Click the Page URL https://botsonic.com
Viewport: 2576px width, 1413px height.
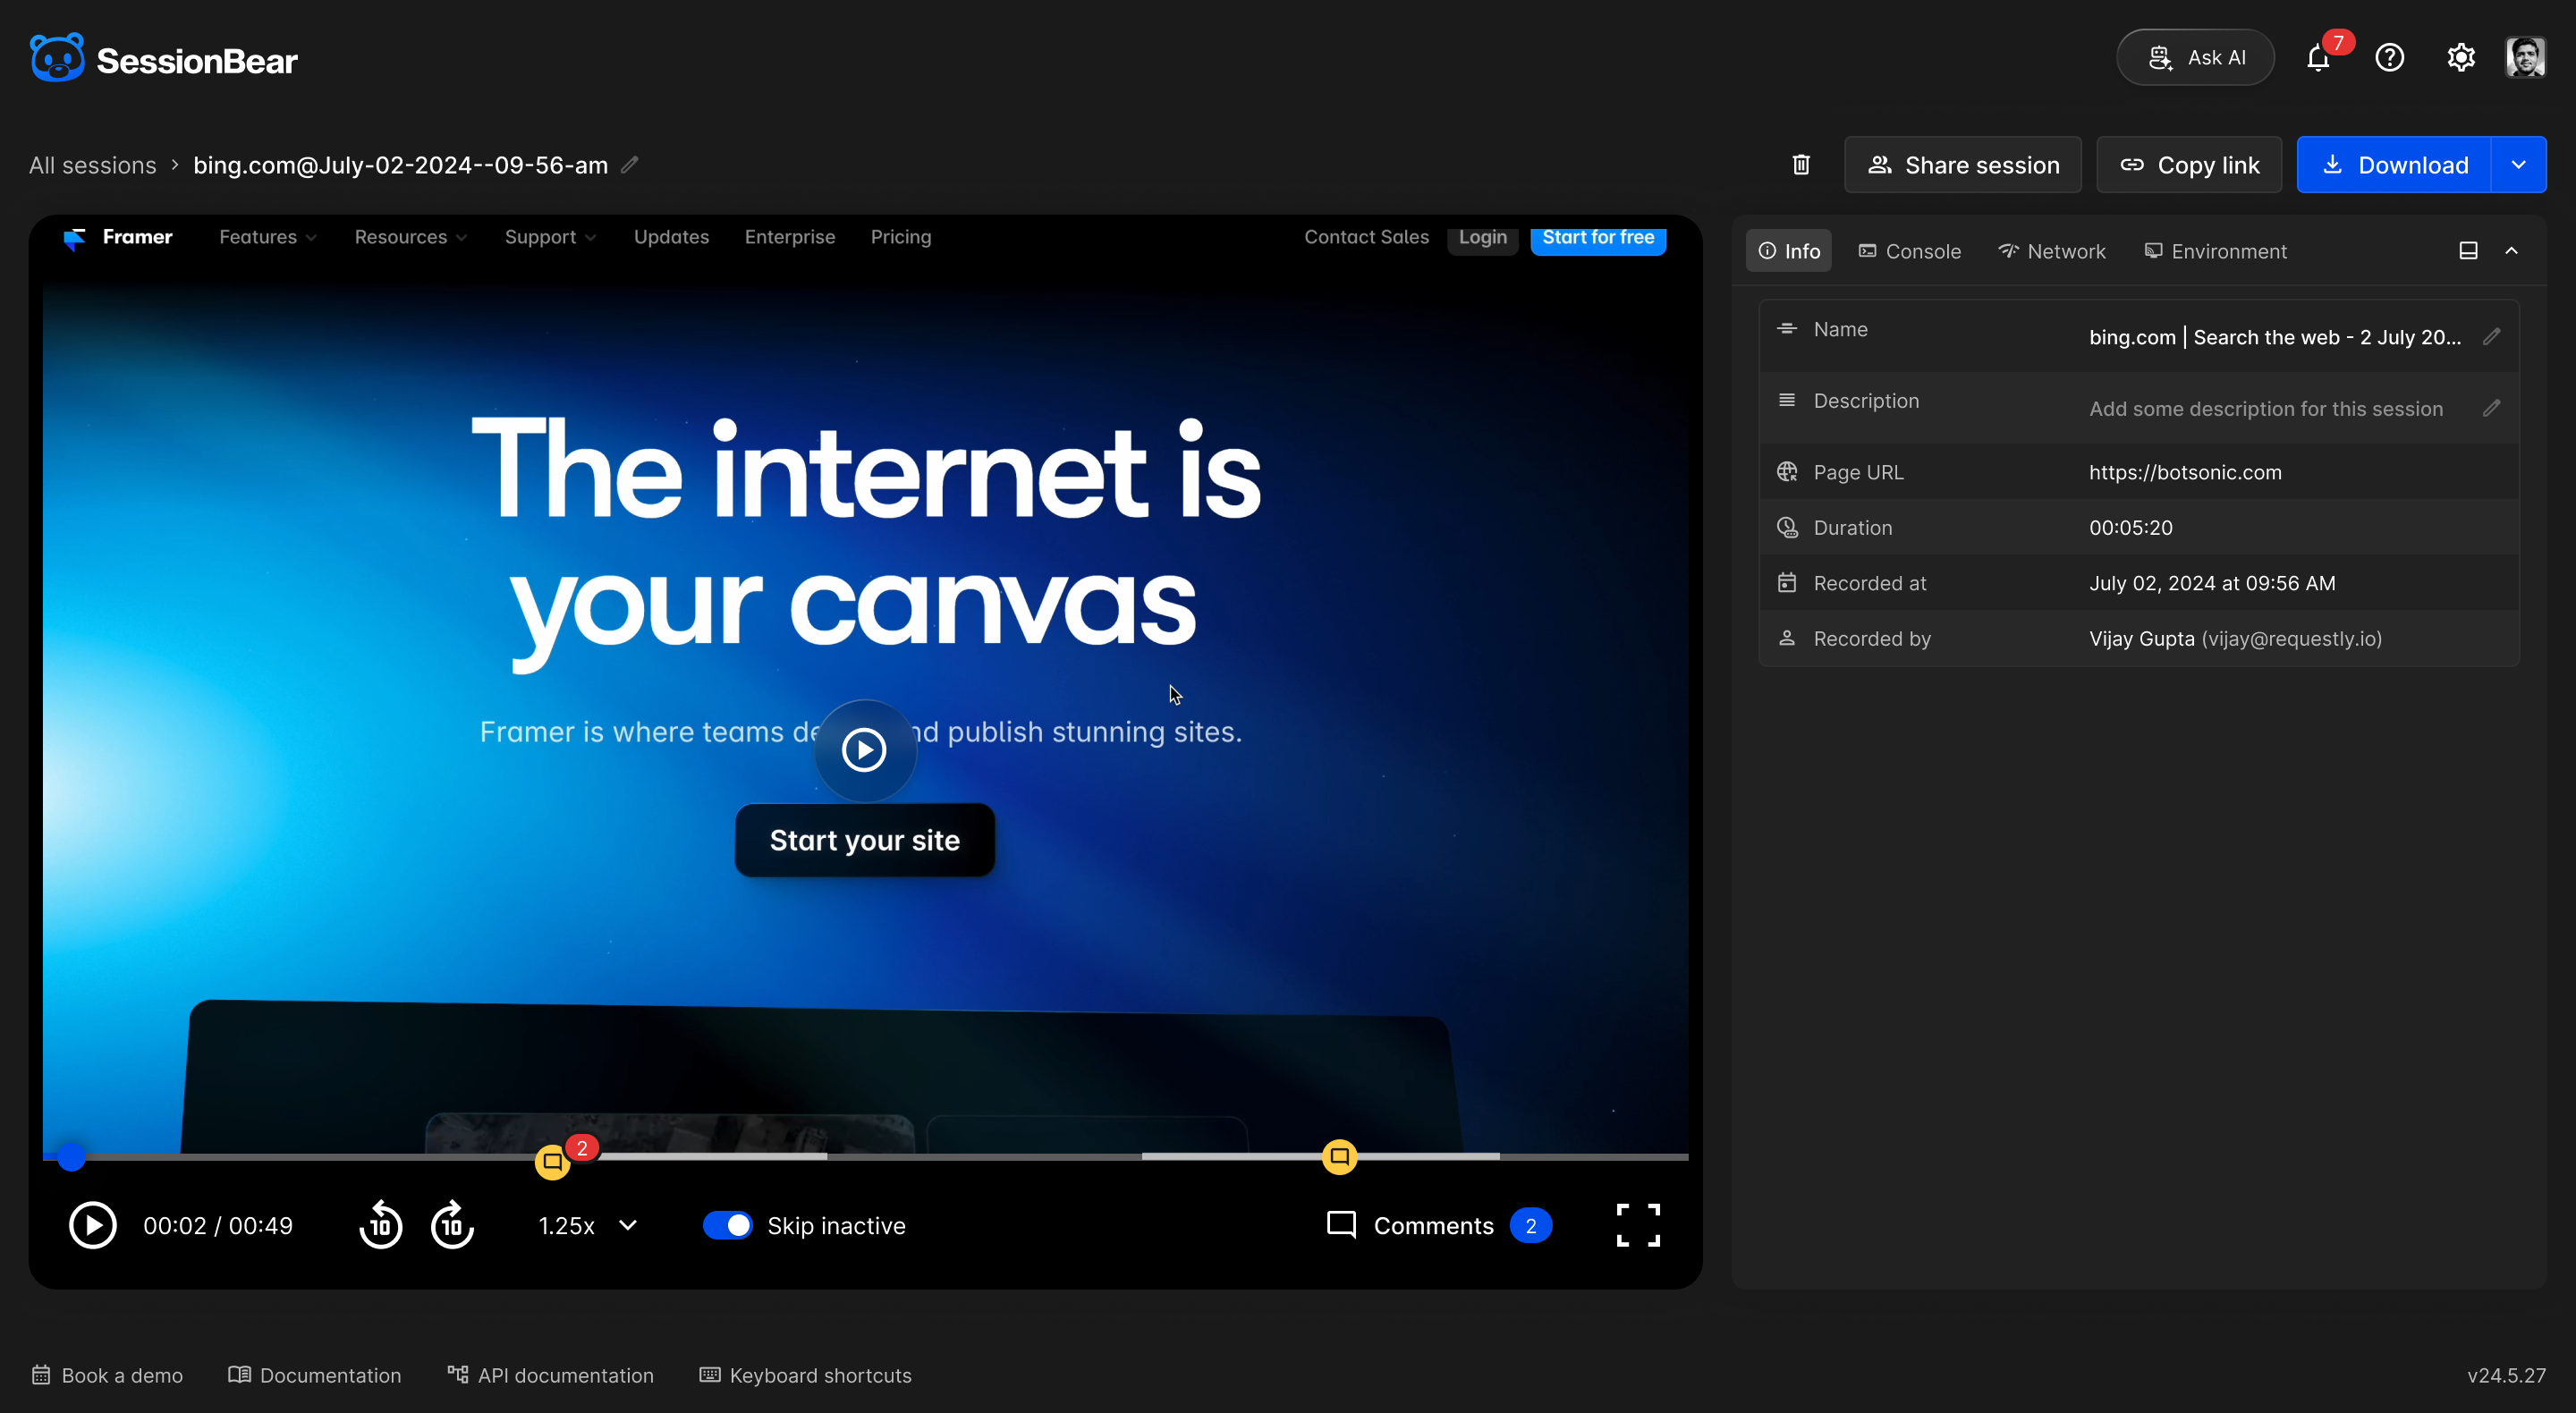2185,472
